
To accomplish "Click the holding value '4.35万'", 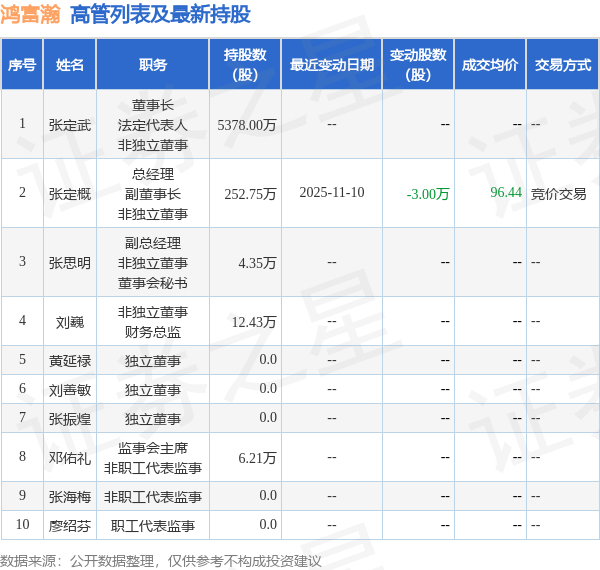I will tap(257, 262).
